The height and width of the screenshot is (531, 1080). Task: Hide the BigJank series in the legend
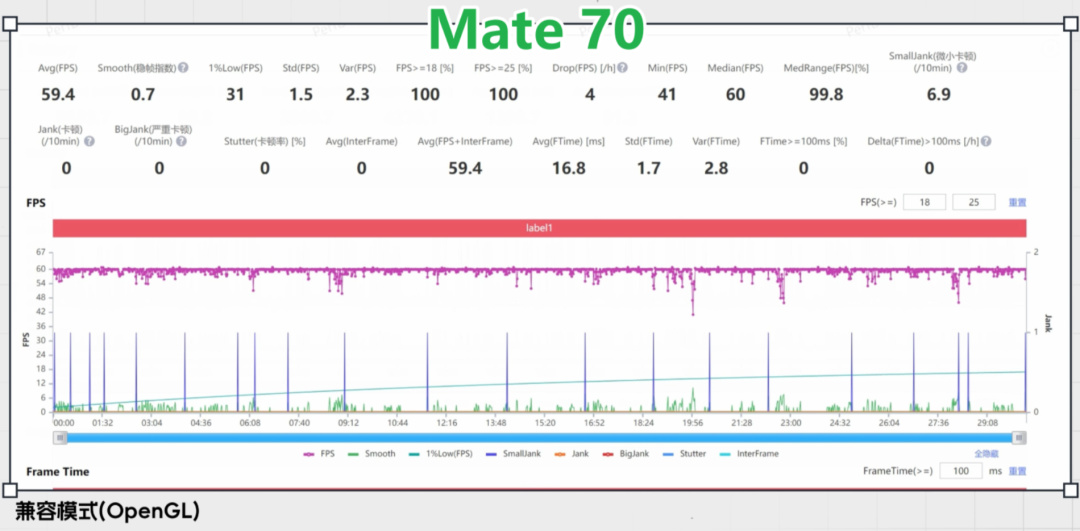pyautogui.click(x=626, y=454)
